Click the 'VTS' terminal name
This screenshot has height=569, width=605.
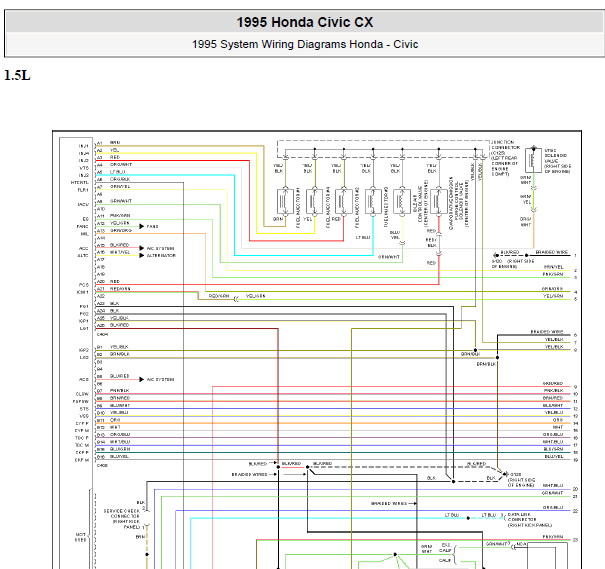(x=84, y=168)
